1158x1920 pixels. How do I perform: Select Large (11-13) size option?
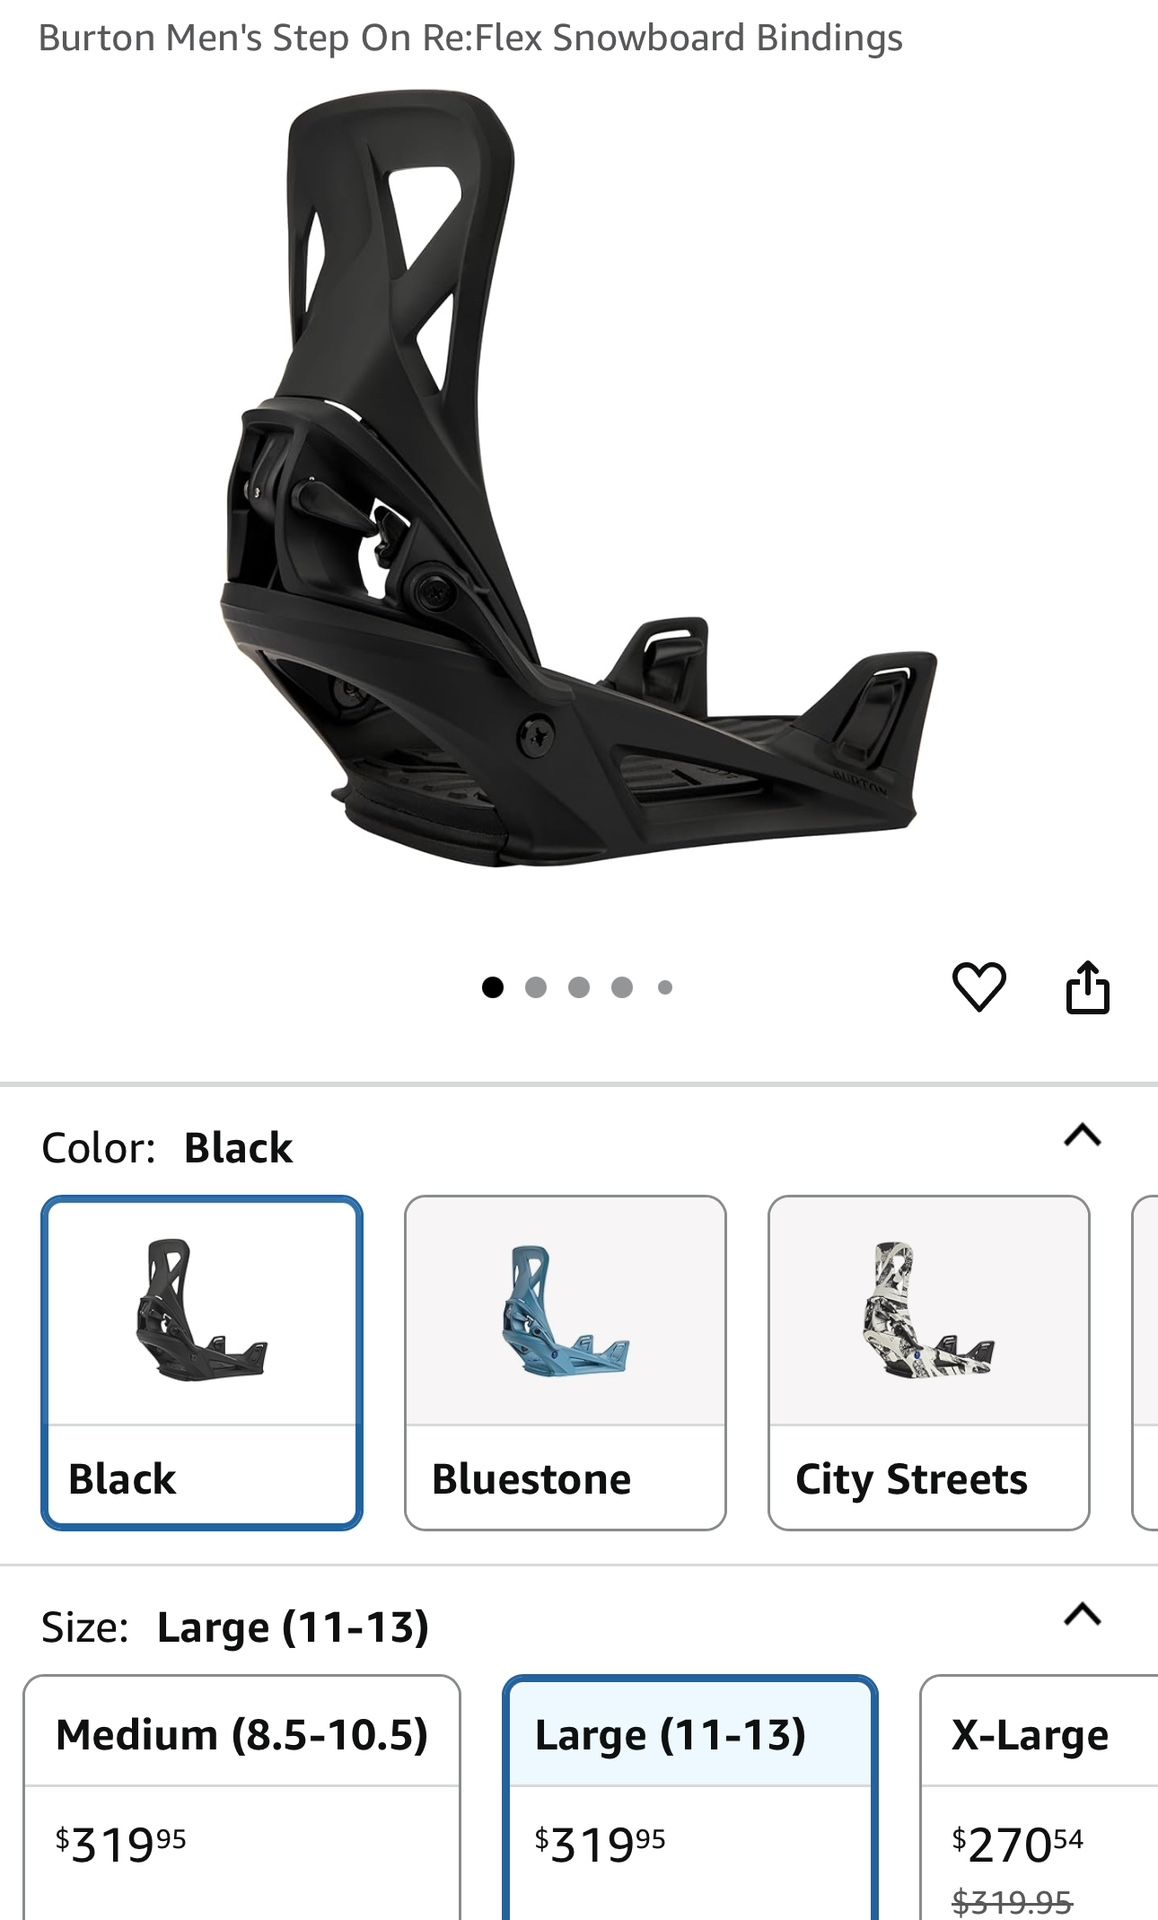pos(690,1797)
